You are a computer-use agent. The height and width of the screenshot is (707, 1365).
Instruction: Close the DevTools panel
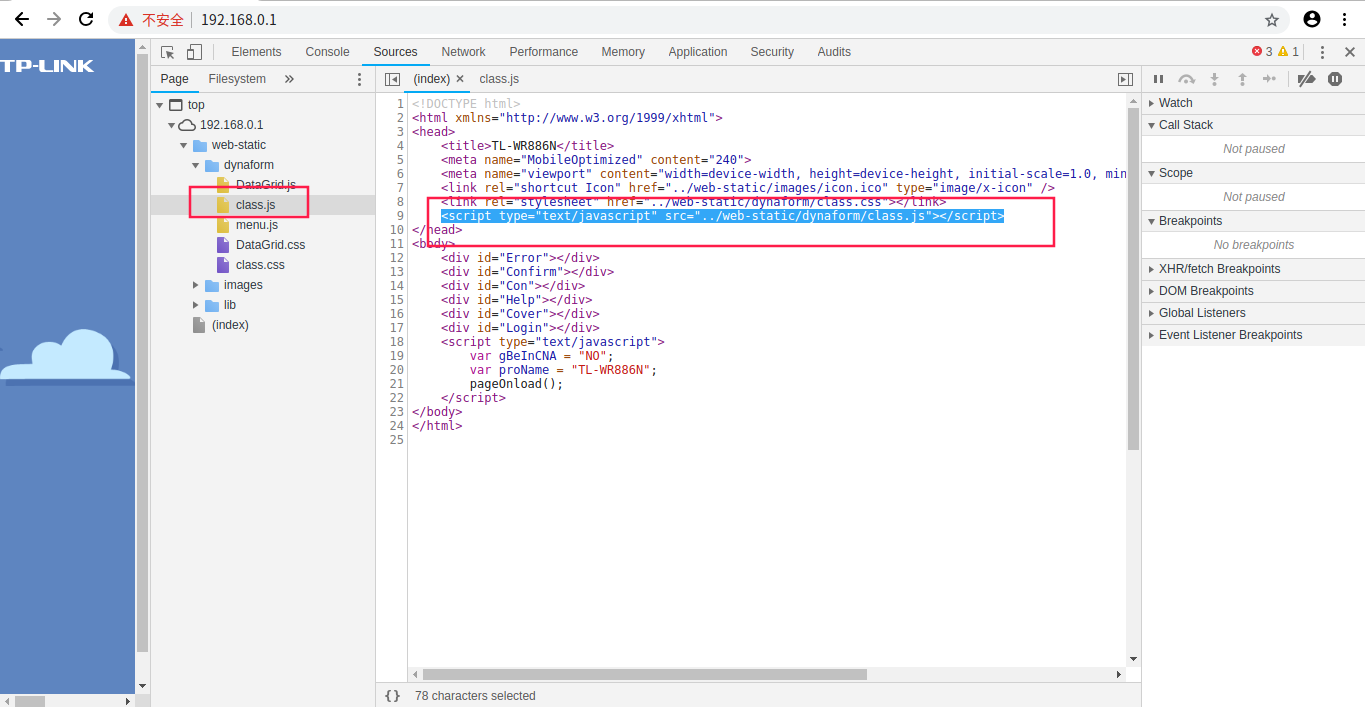click(x=1349, y=52)
